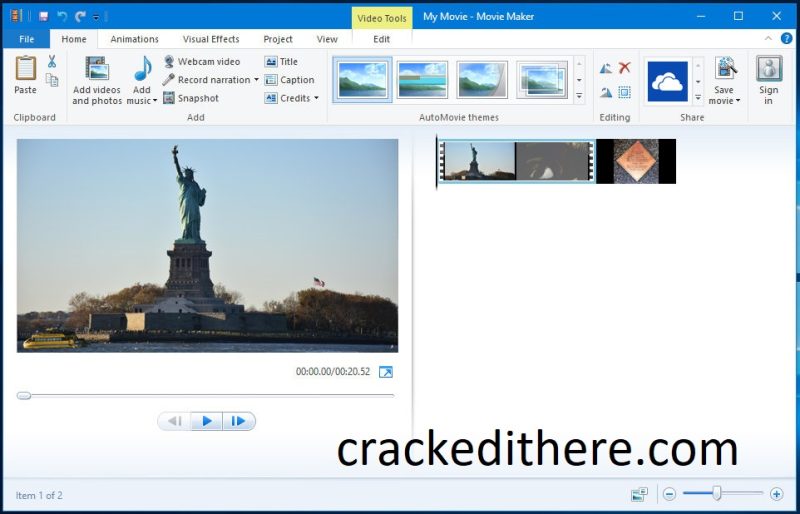
Task: Zoom in the timeline with plus button
Action: (x=777, y=494)
